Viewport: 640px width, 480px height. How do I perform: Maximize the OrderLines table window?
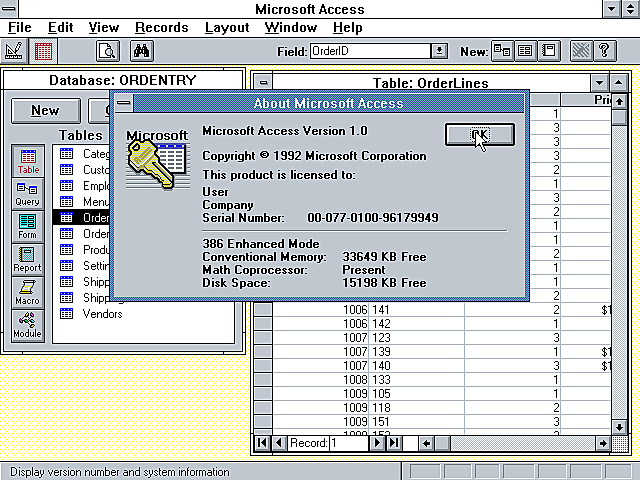tap(618, 83)
